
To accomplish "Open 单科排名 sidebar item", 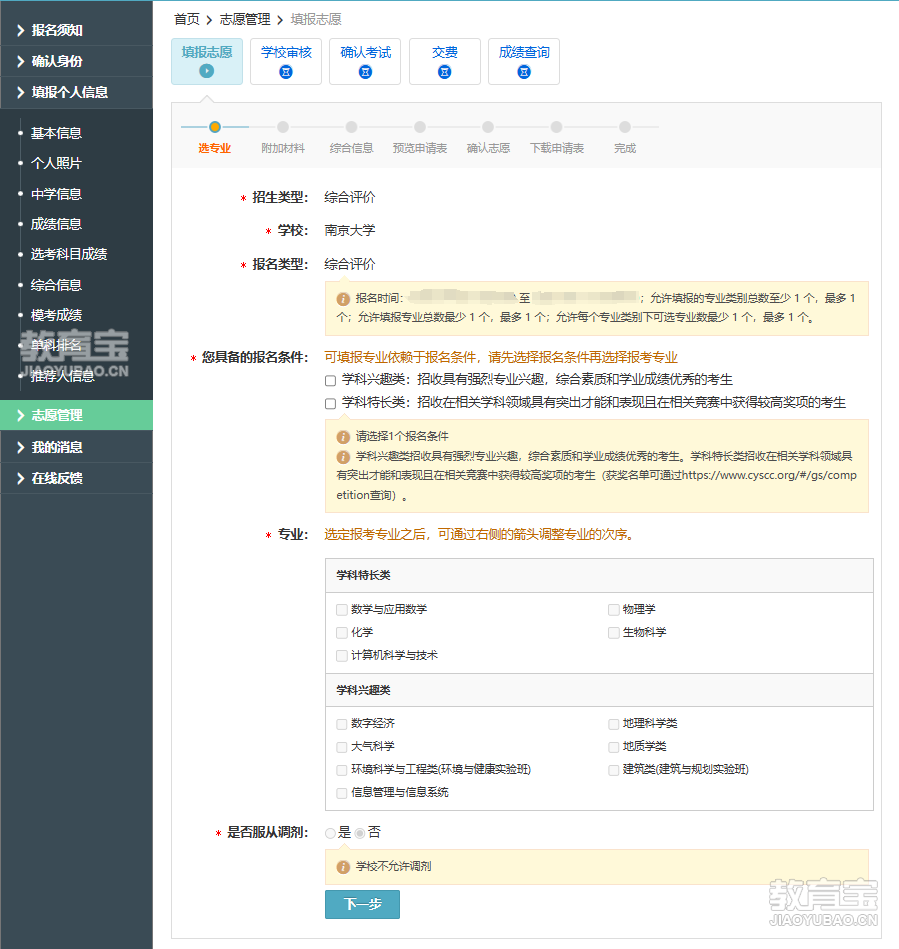I will [56, 346].
